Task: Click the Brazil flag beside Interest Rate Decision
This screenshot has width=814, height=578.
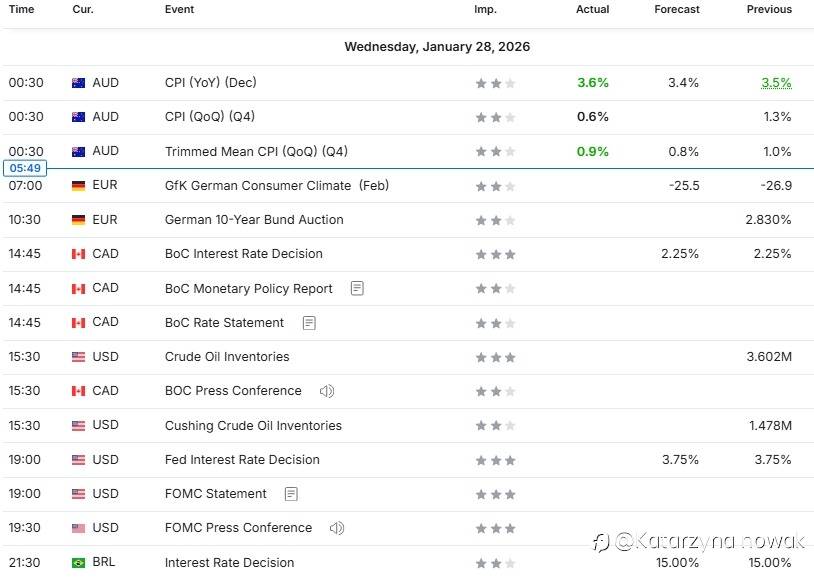Action: [x=78, y=563]
